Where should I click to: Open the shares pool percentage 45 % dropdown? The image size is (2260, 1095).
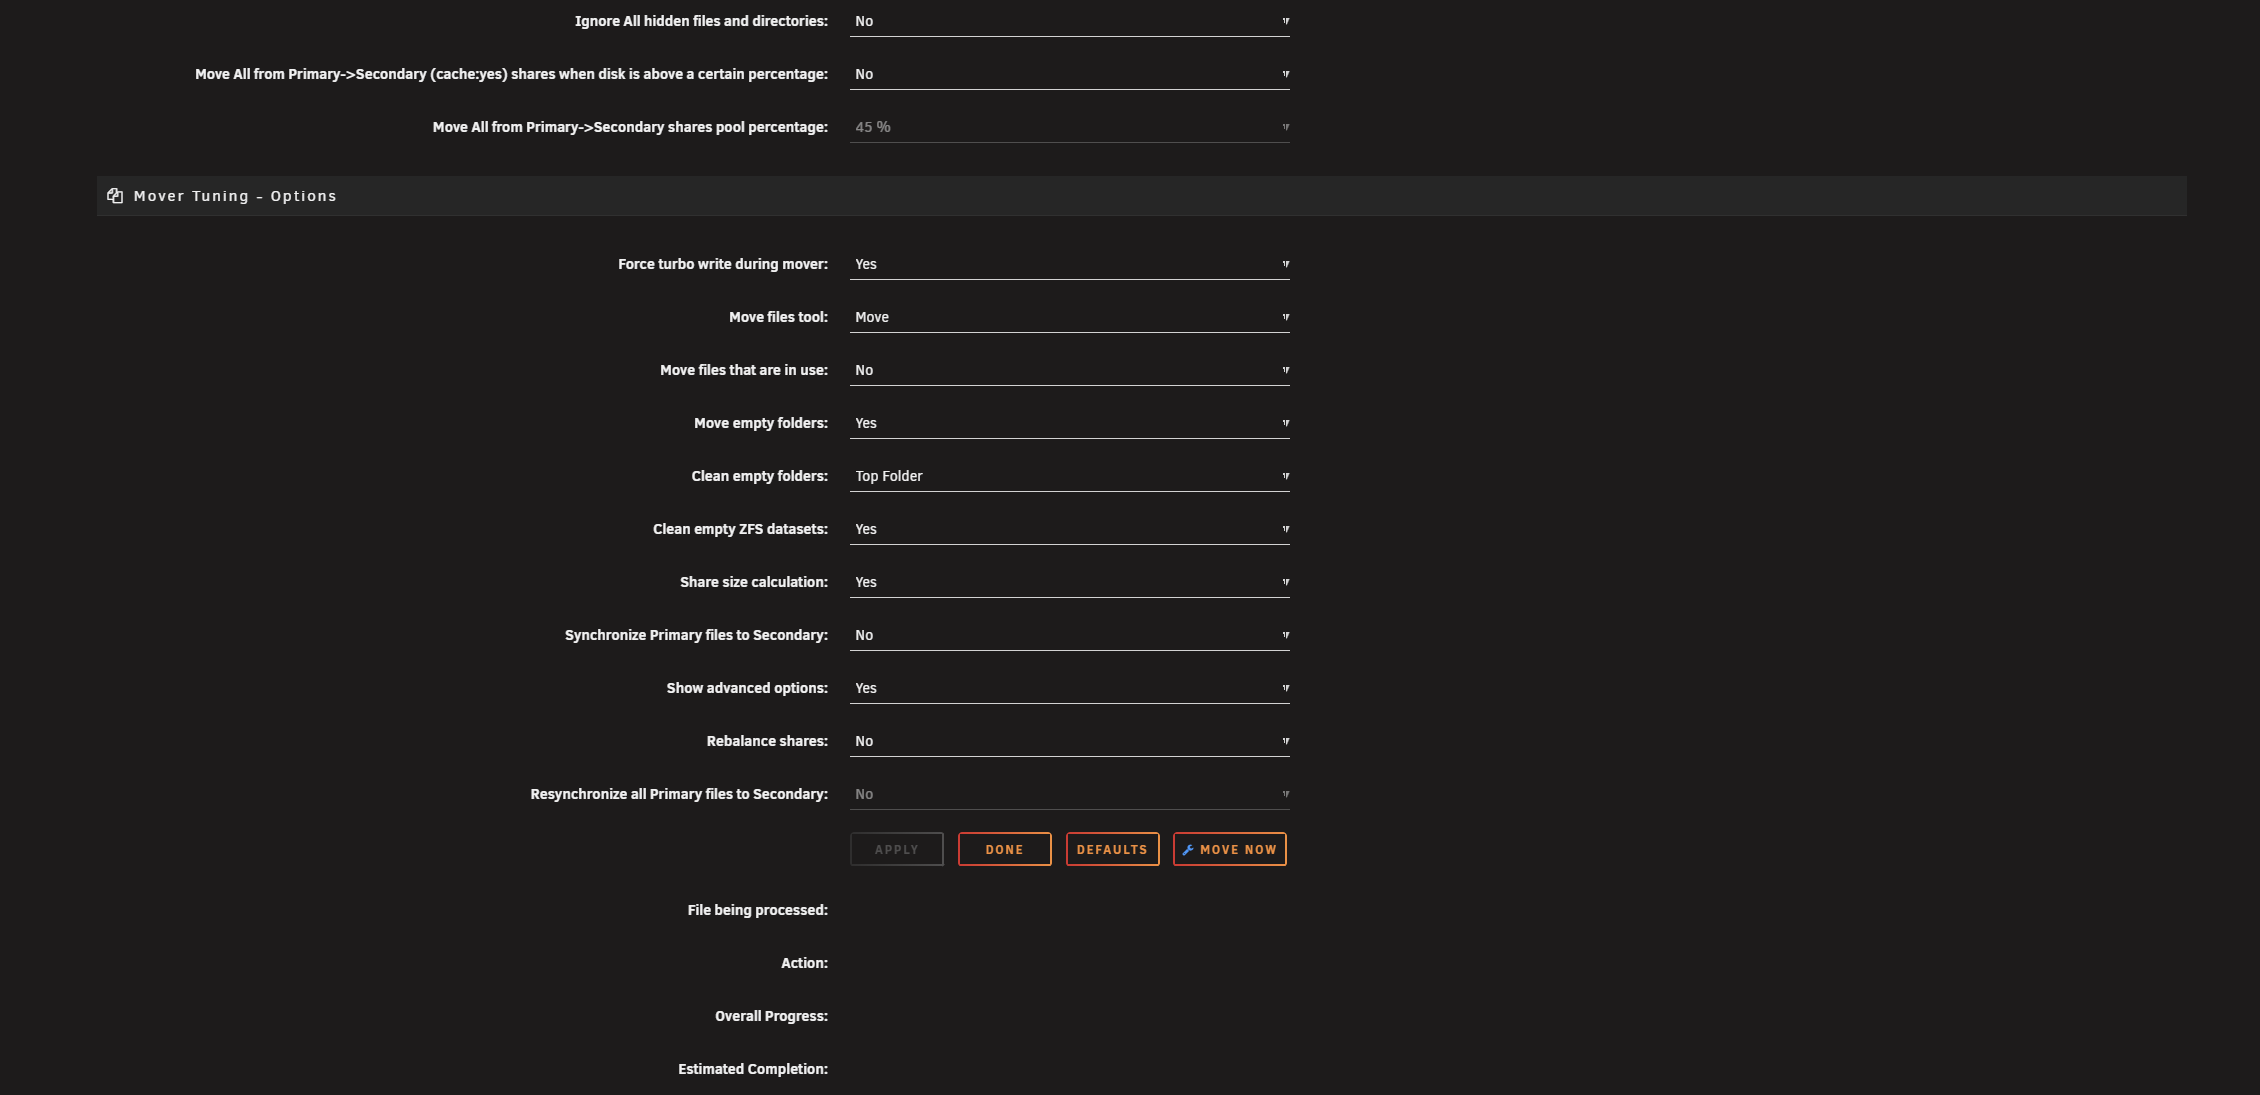point(1069,127)
